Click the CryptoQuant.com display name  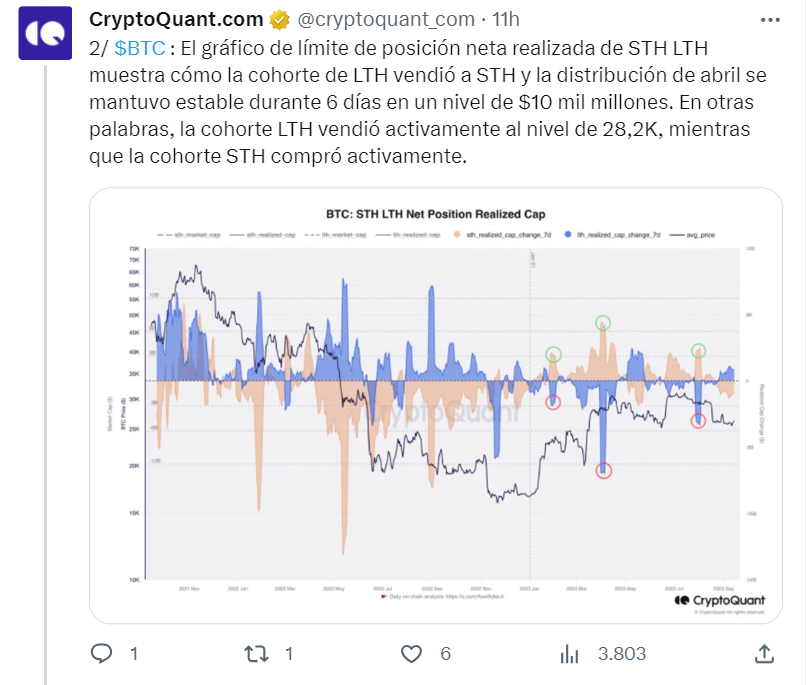[176, 20]
